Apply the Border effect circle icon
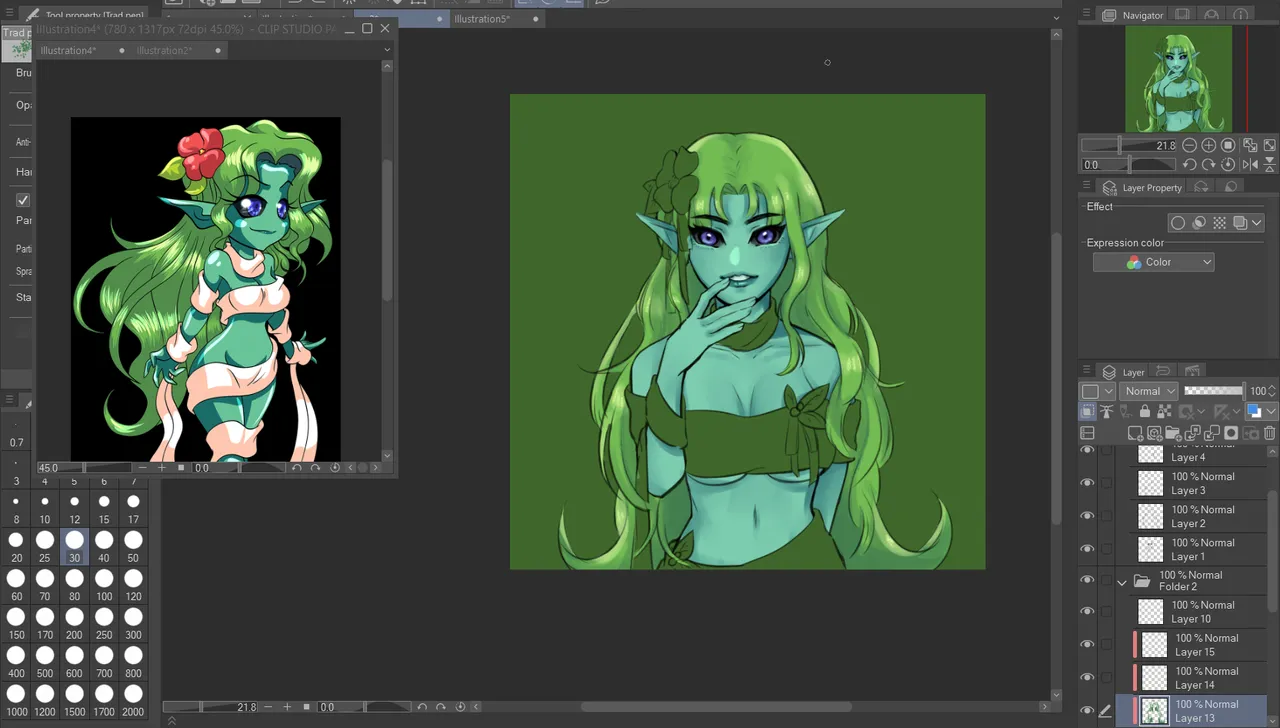The image size is (1280, 728). click(x=1178, y=223)
